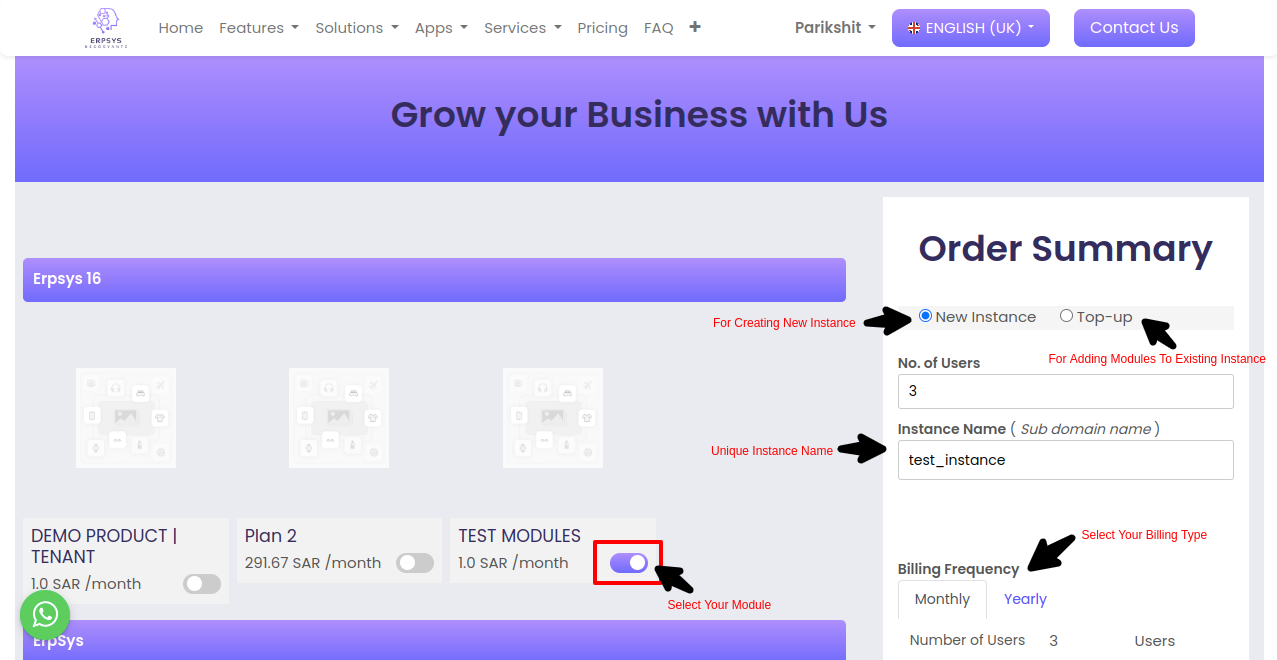Screen dimensions: 1277x660
Task: Click the TEST MODULES product image
Action: pos(553,417)
